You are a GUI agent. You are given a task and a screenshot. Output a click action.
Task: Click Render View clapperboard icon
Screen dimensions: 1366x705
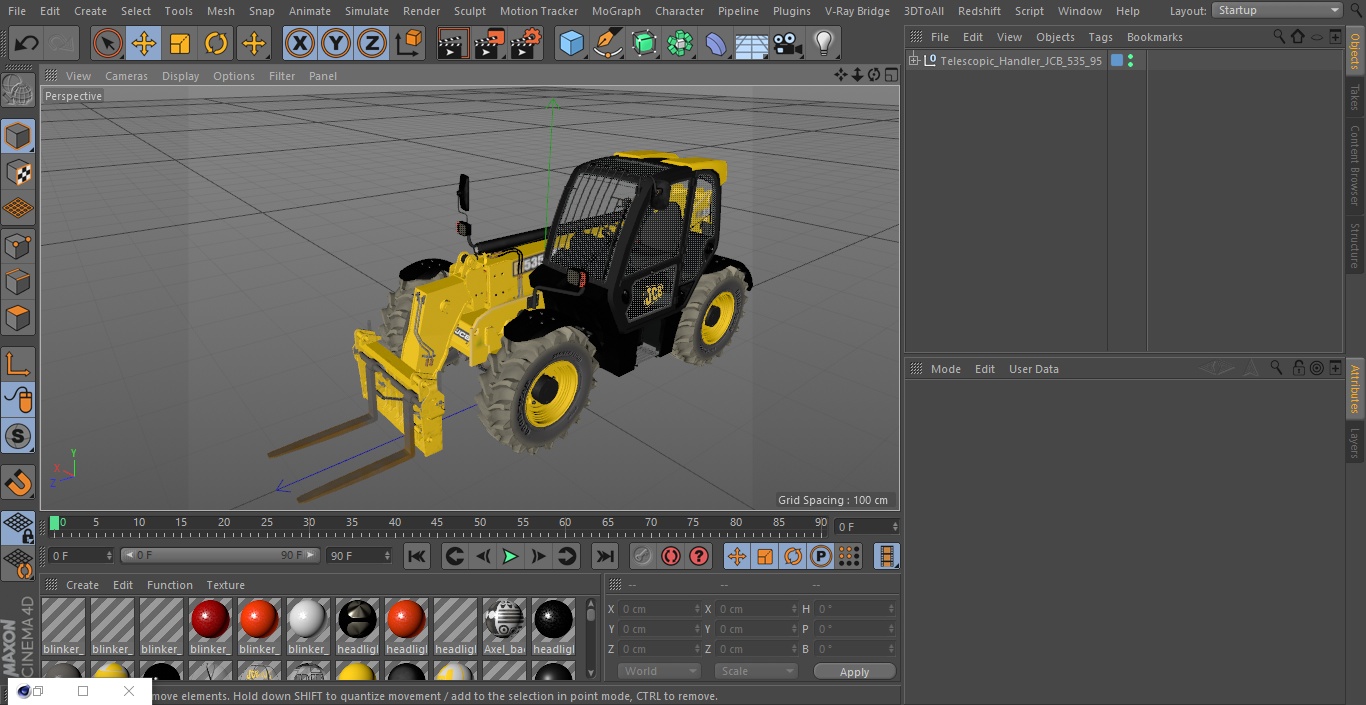pos(453,43)
